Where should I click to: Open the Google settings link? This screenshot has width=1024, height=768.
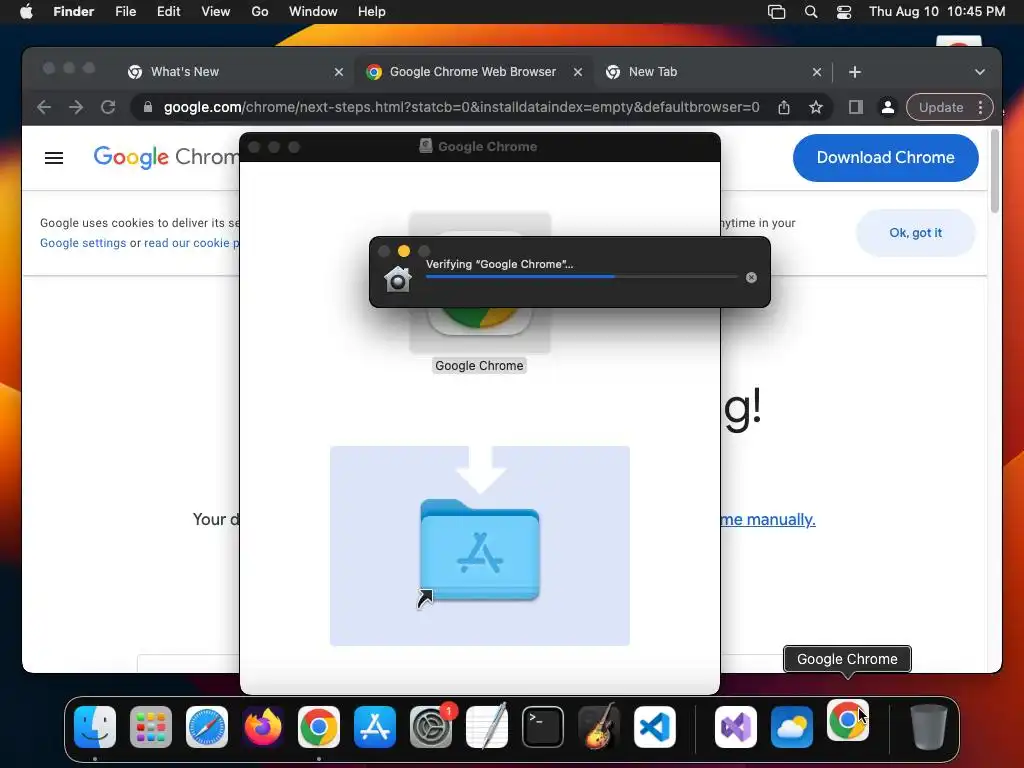tap(83, 243)
